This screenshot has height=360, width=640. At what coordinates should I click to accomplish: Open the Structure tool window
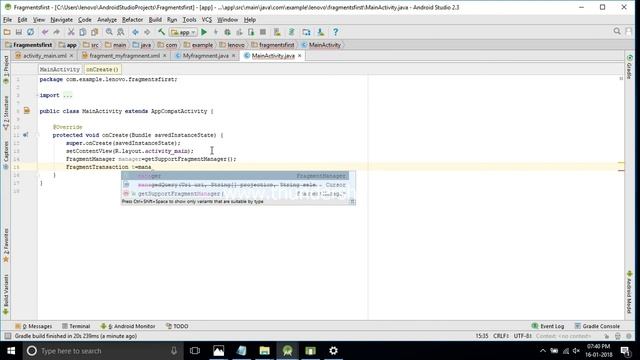6,112
